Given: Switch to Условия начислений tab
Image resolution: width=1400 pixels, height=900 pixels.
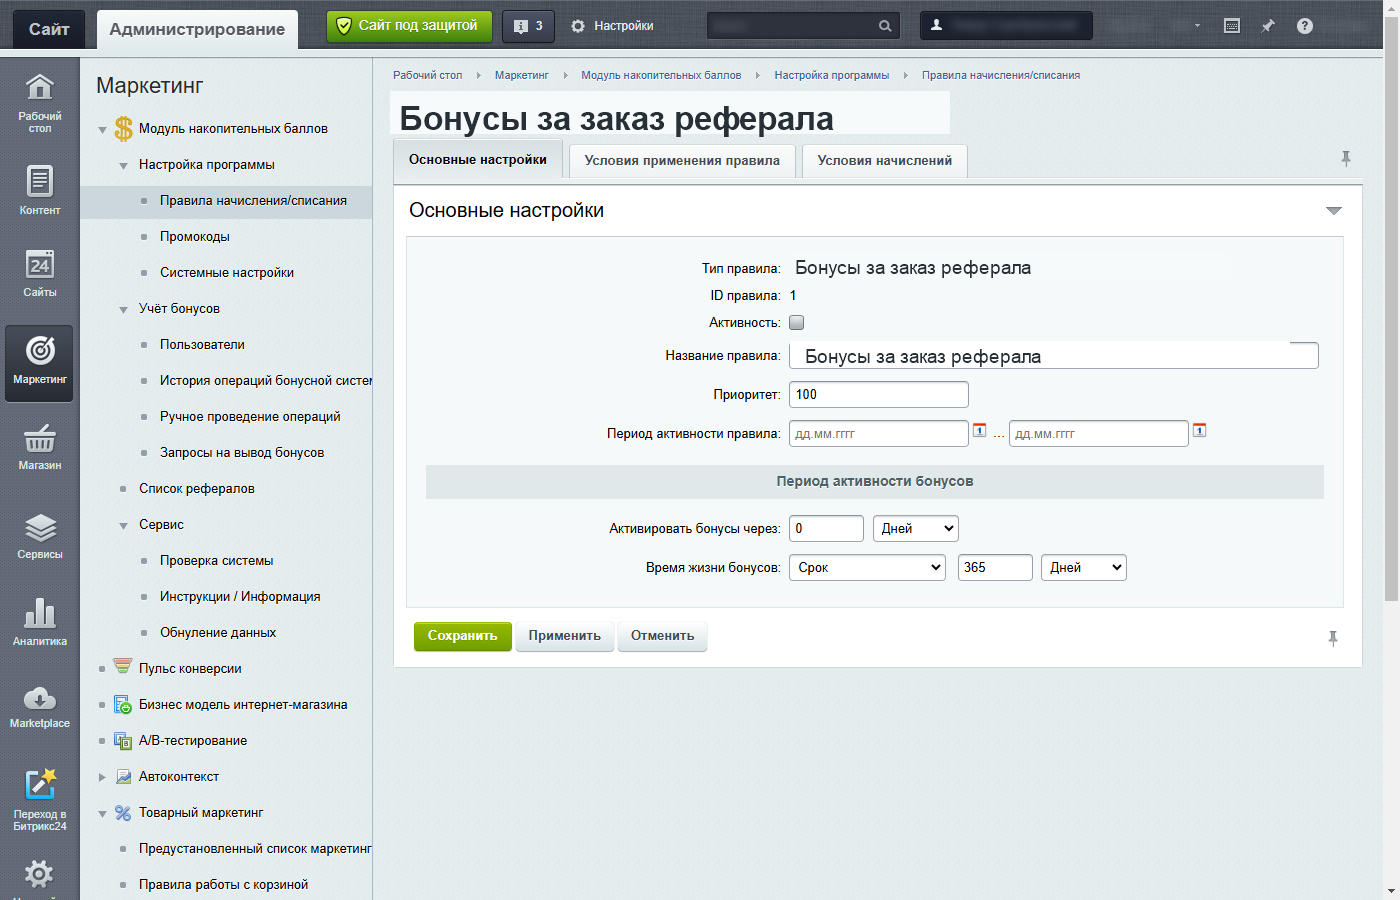Looking at the screenshot, I should pos(885,161).
